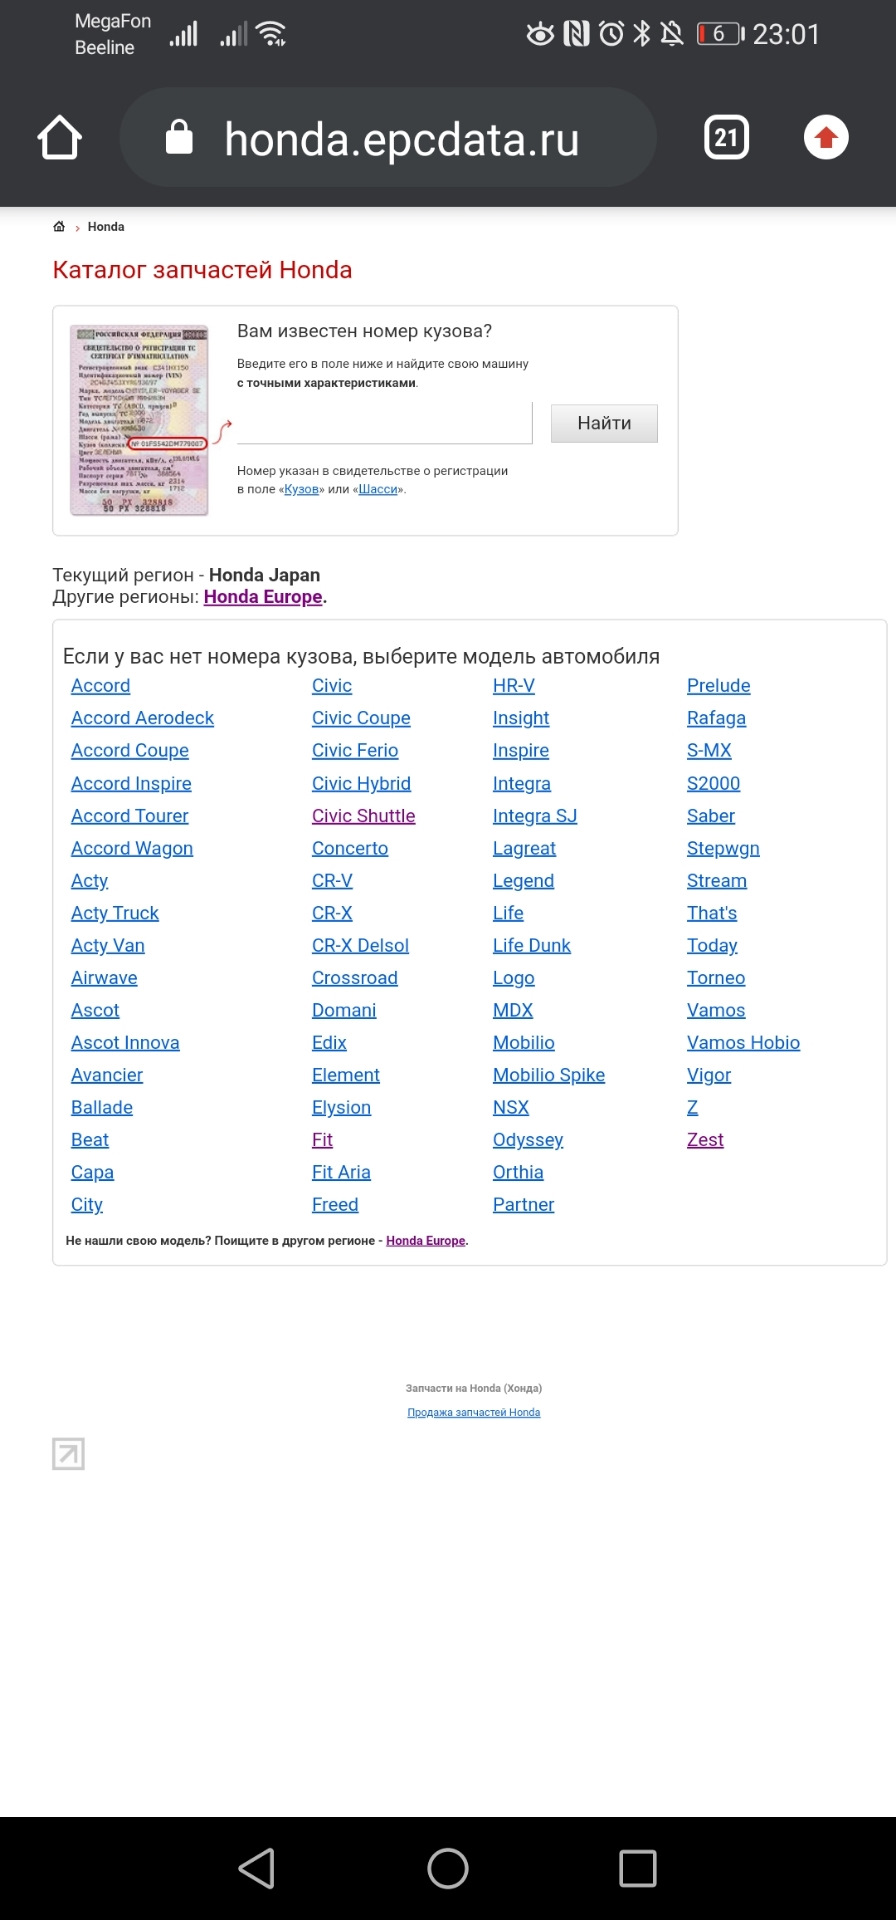Viewport: 896px width, 1920px height.
Task: Click the registration certificate sample image
Action: coord(139,420)
